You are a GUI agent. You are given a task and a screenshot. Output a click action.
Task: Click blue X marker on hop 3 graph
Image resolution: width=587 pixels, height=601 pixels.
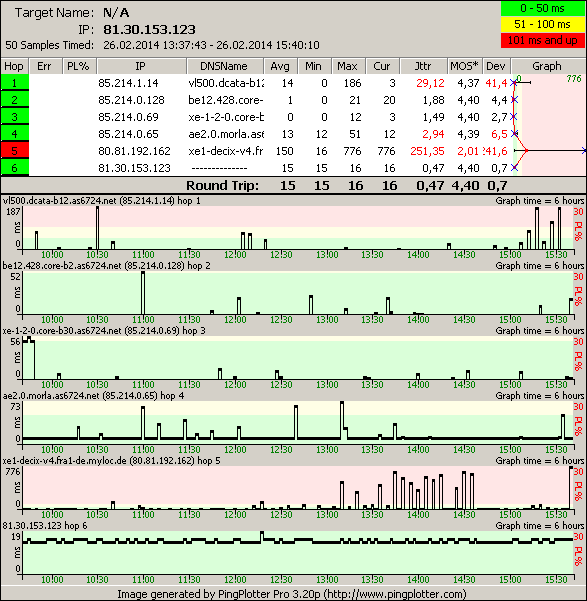[x=514, y=117]
